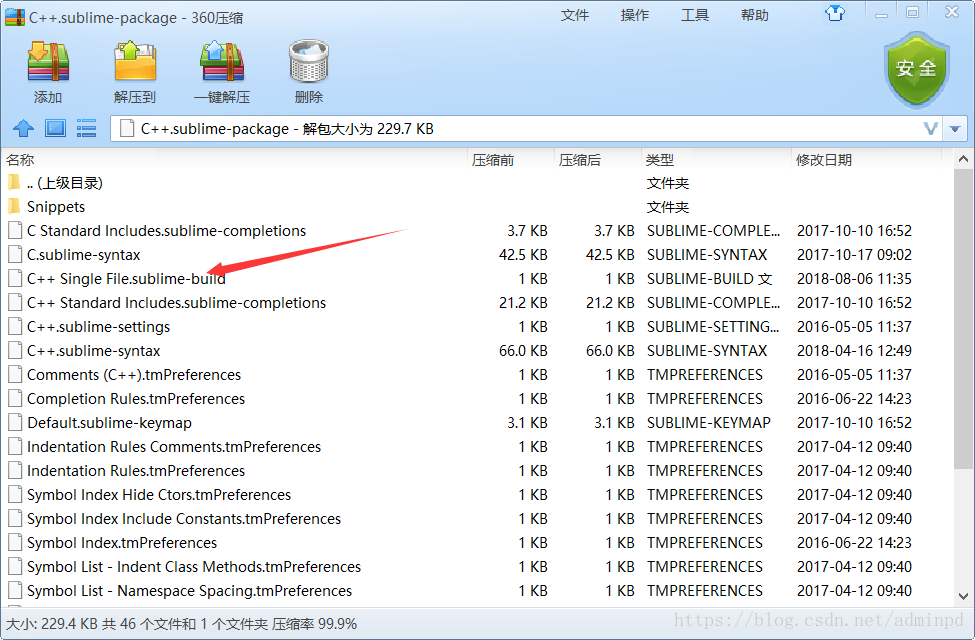Viewport: 975px width, 640px height.
Task: Click the V scan icon in address bar
Action: tap(930, 129)
